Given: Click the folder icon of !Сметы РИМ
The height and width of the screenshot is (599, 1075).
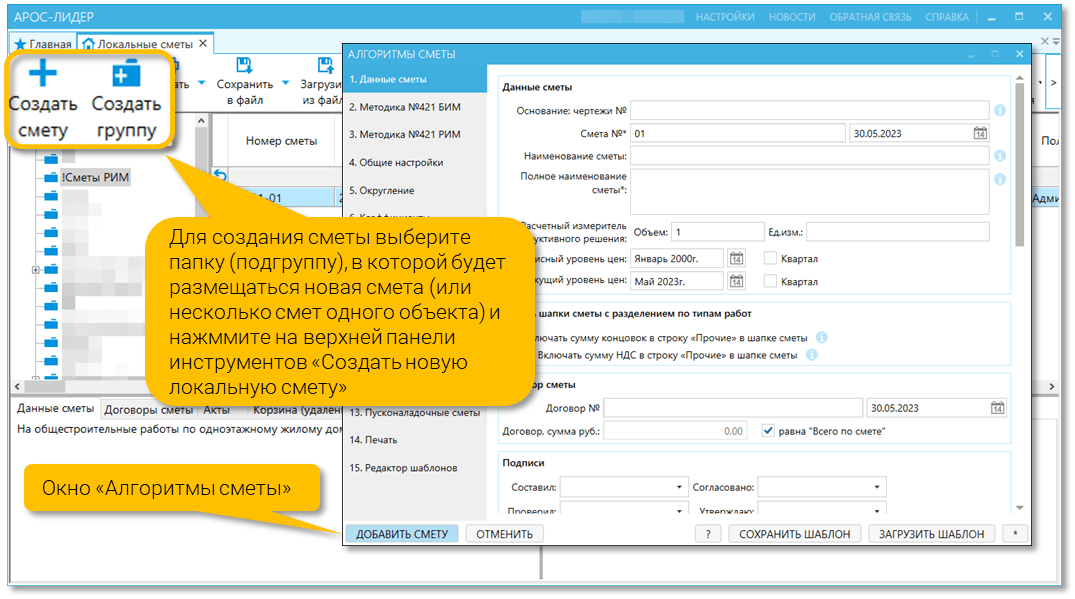Looking at the screenshot, I should point(51,178).
